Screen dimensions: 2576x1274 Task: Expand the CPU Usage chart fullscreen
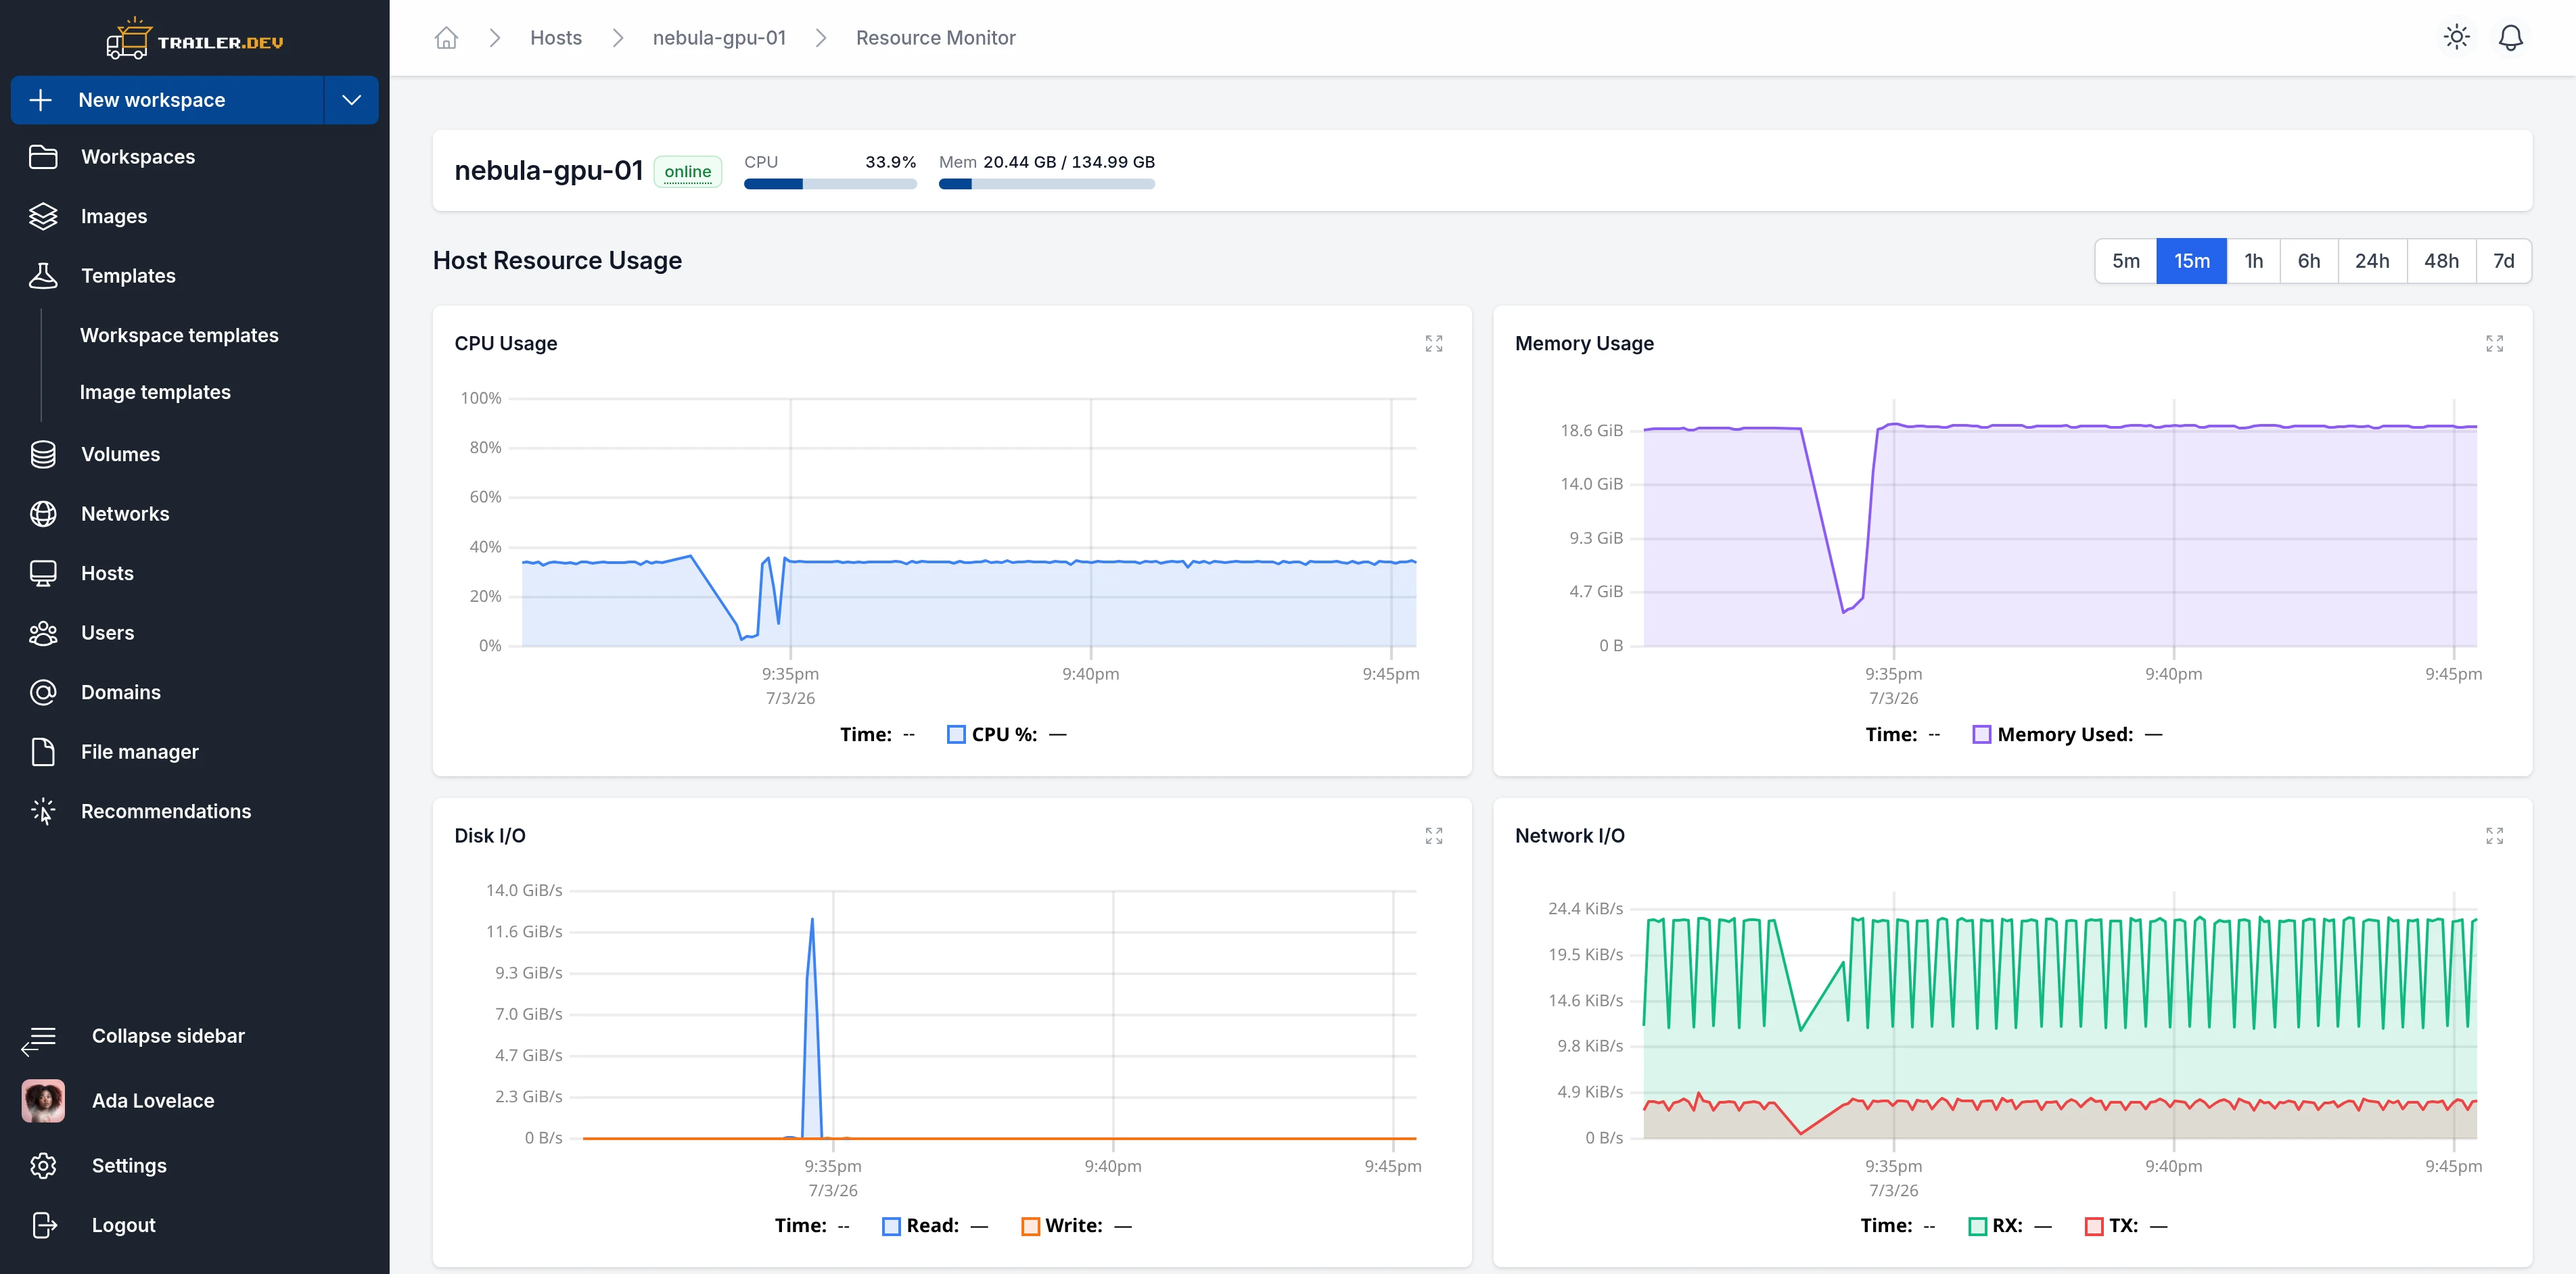click(x=1434, y=344)
